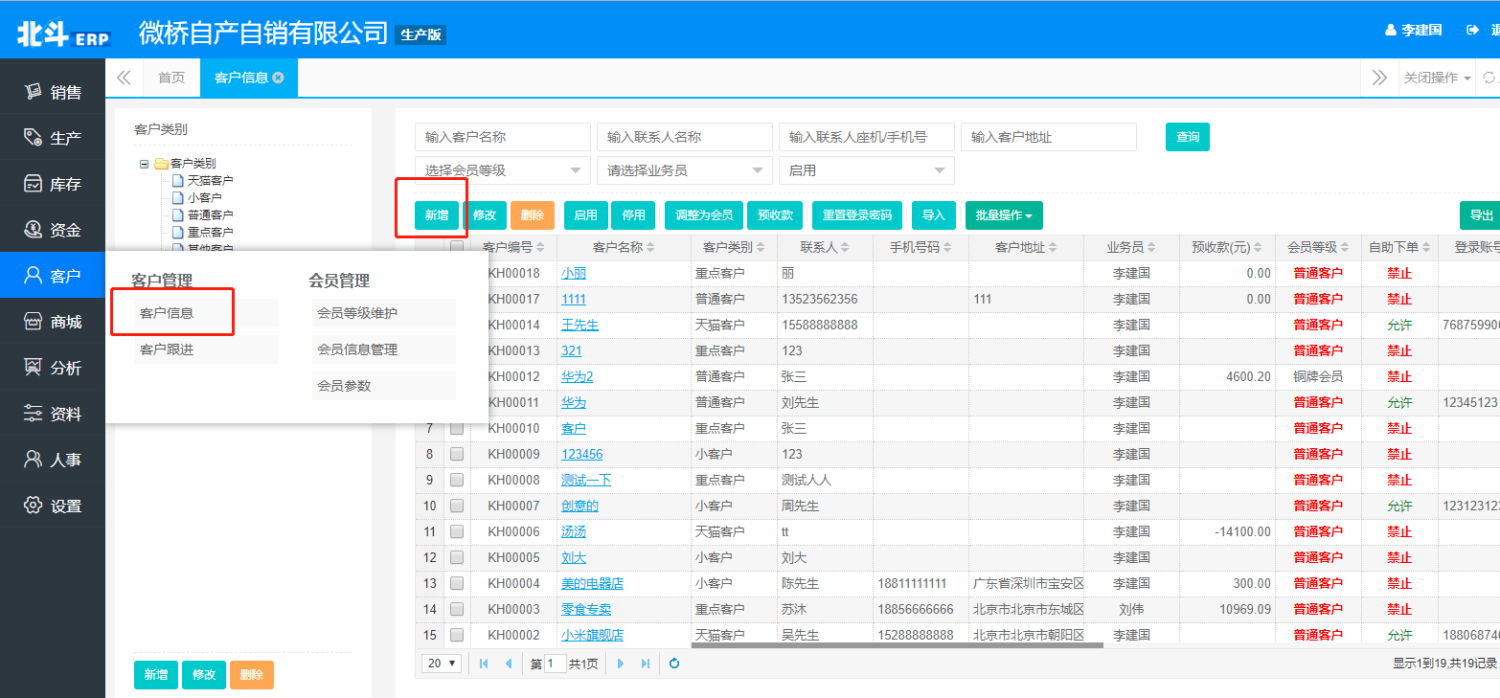Sort by 预收款(元) column header
Viewport: 1500px width, 698px height.
1227,247
